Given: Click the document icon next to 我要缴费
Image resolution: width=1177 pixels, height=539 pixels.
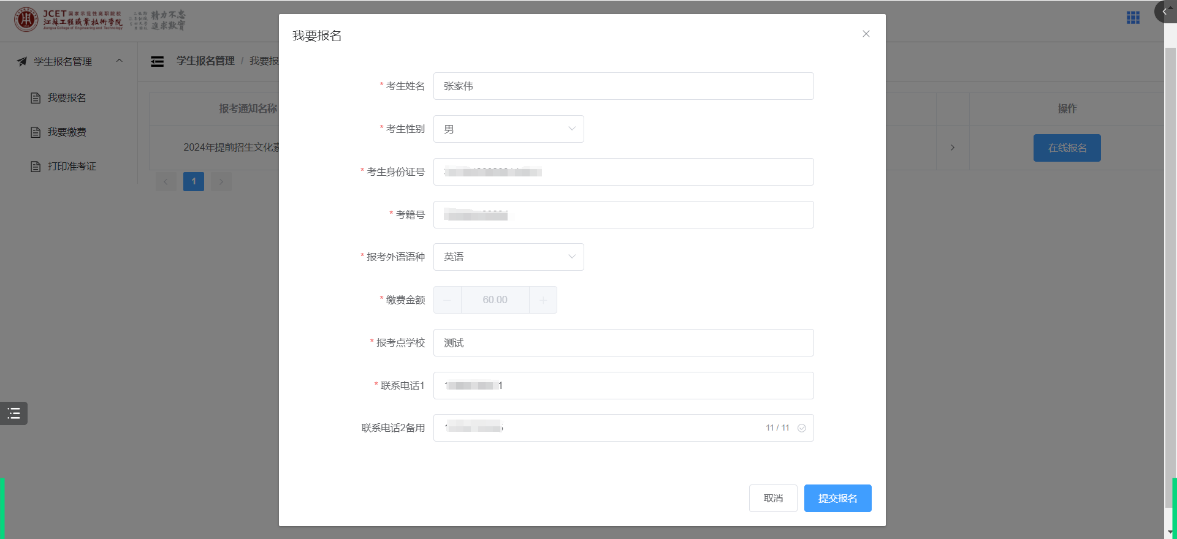Looking at the screenshot, I should 36,132.
